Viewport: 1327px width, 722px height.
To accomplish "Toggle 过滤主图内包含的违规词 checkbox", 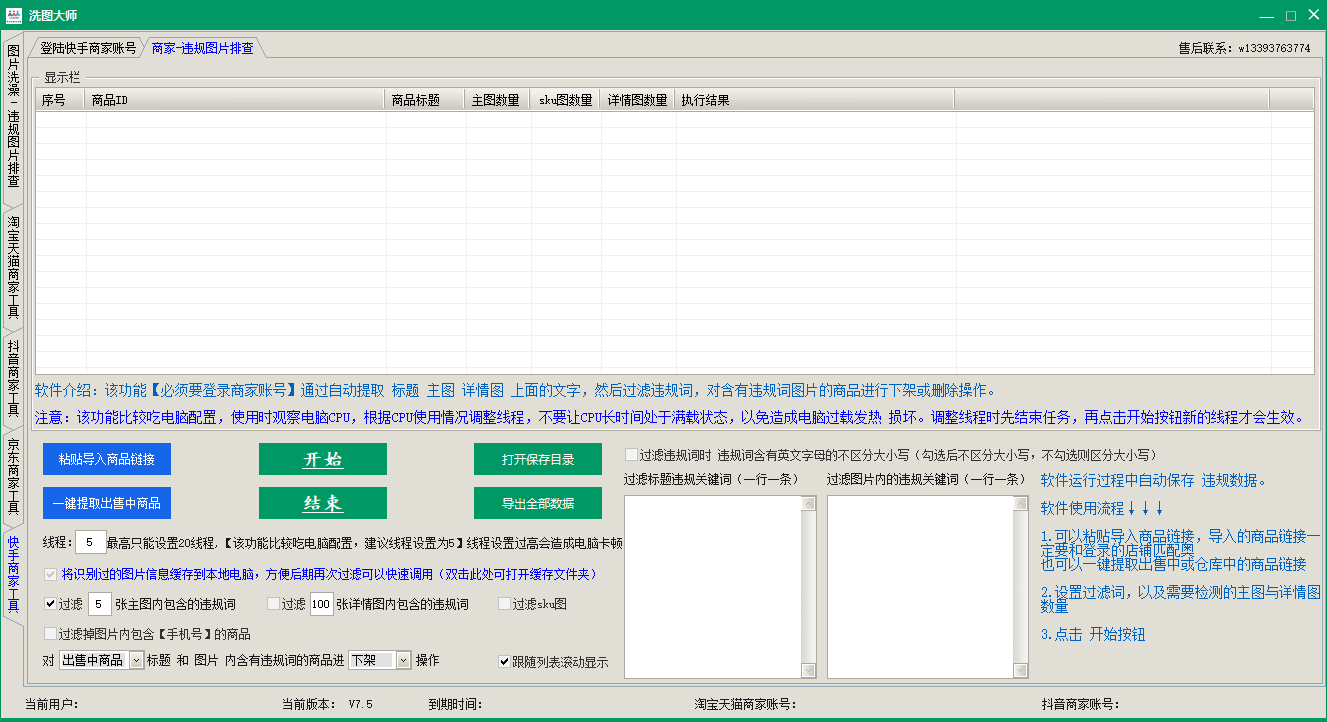I will [51, 604].
